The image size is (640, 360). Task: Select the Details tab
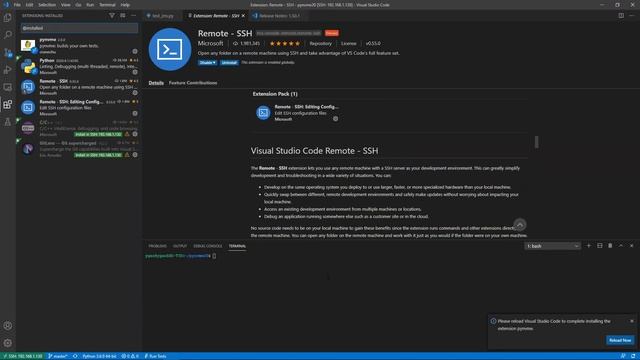pyautogui.click(x=156, y=83)
